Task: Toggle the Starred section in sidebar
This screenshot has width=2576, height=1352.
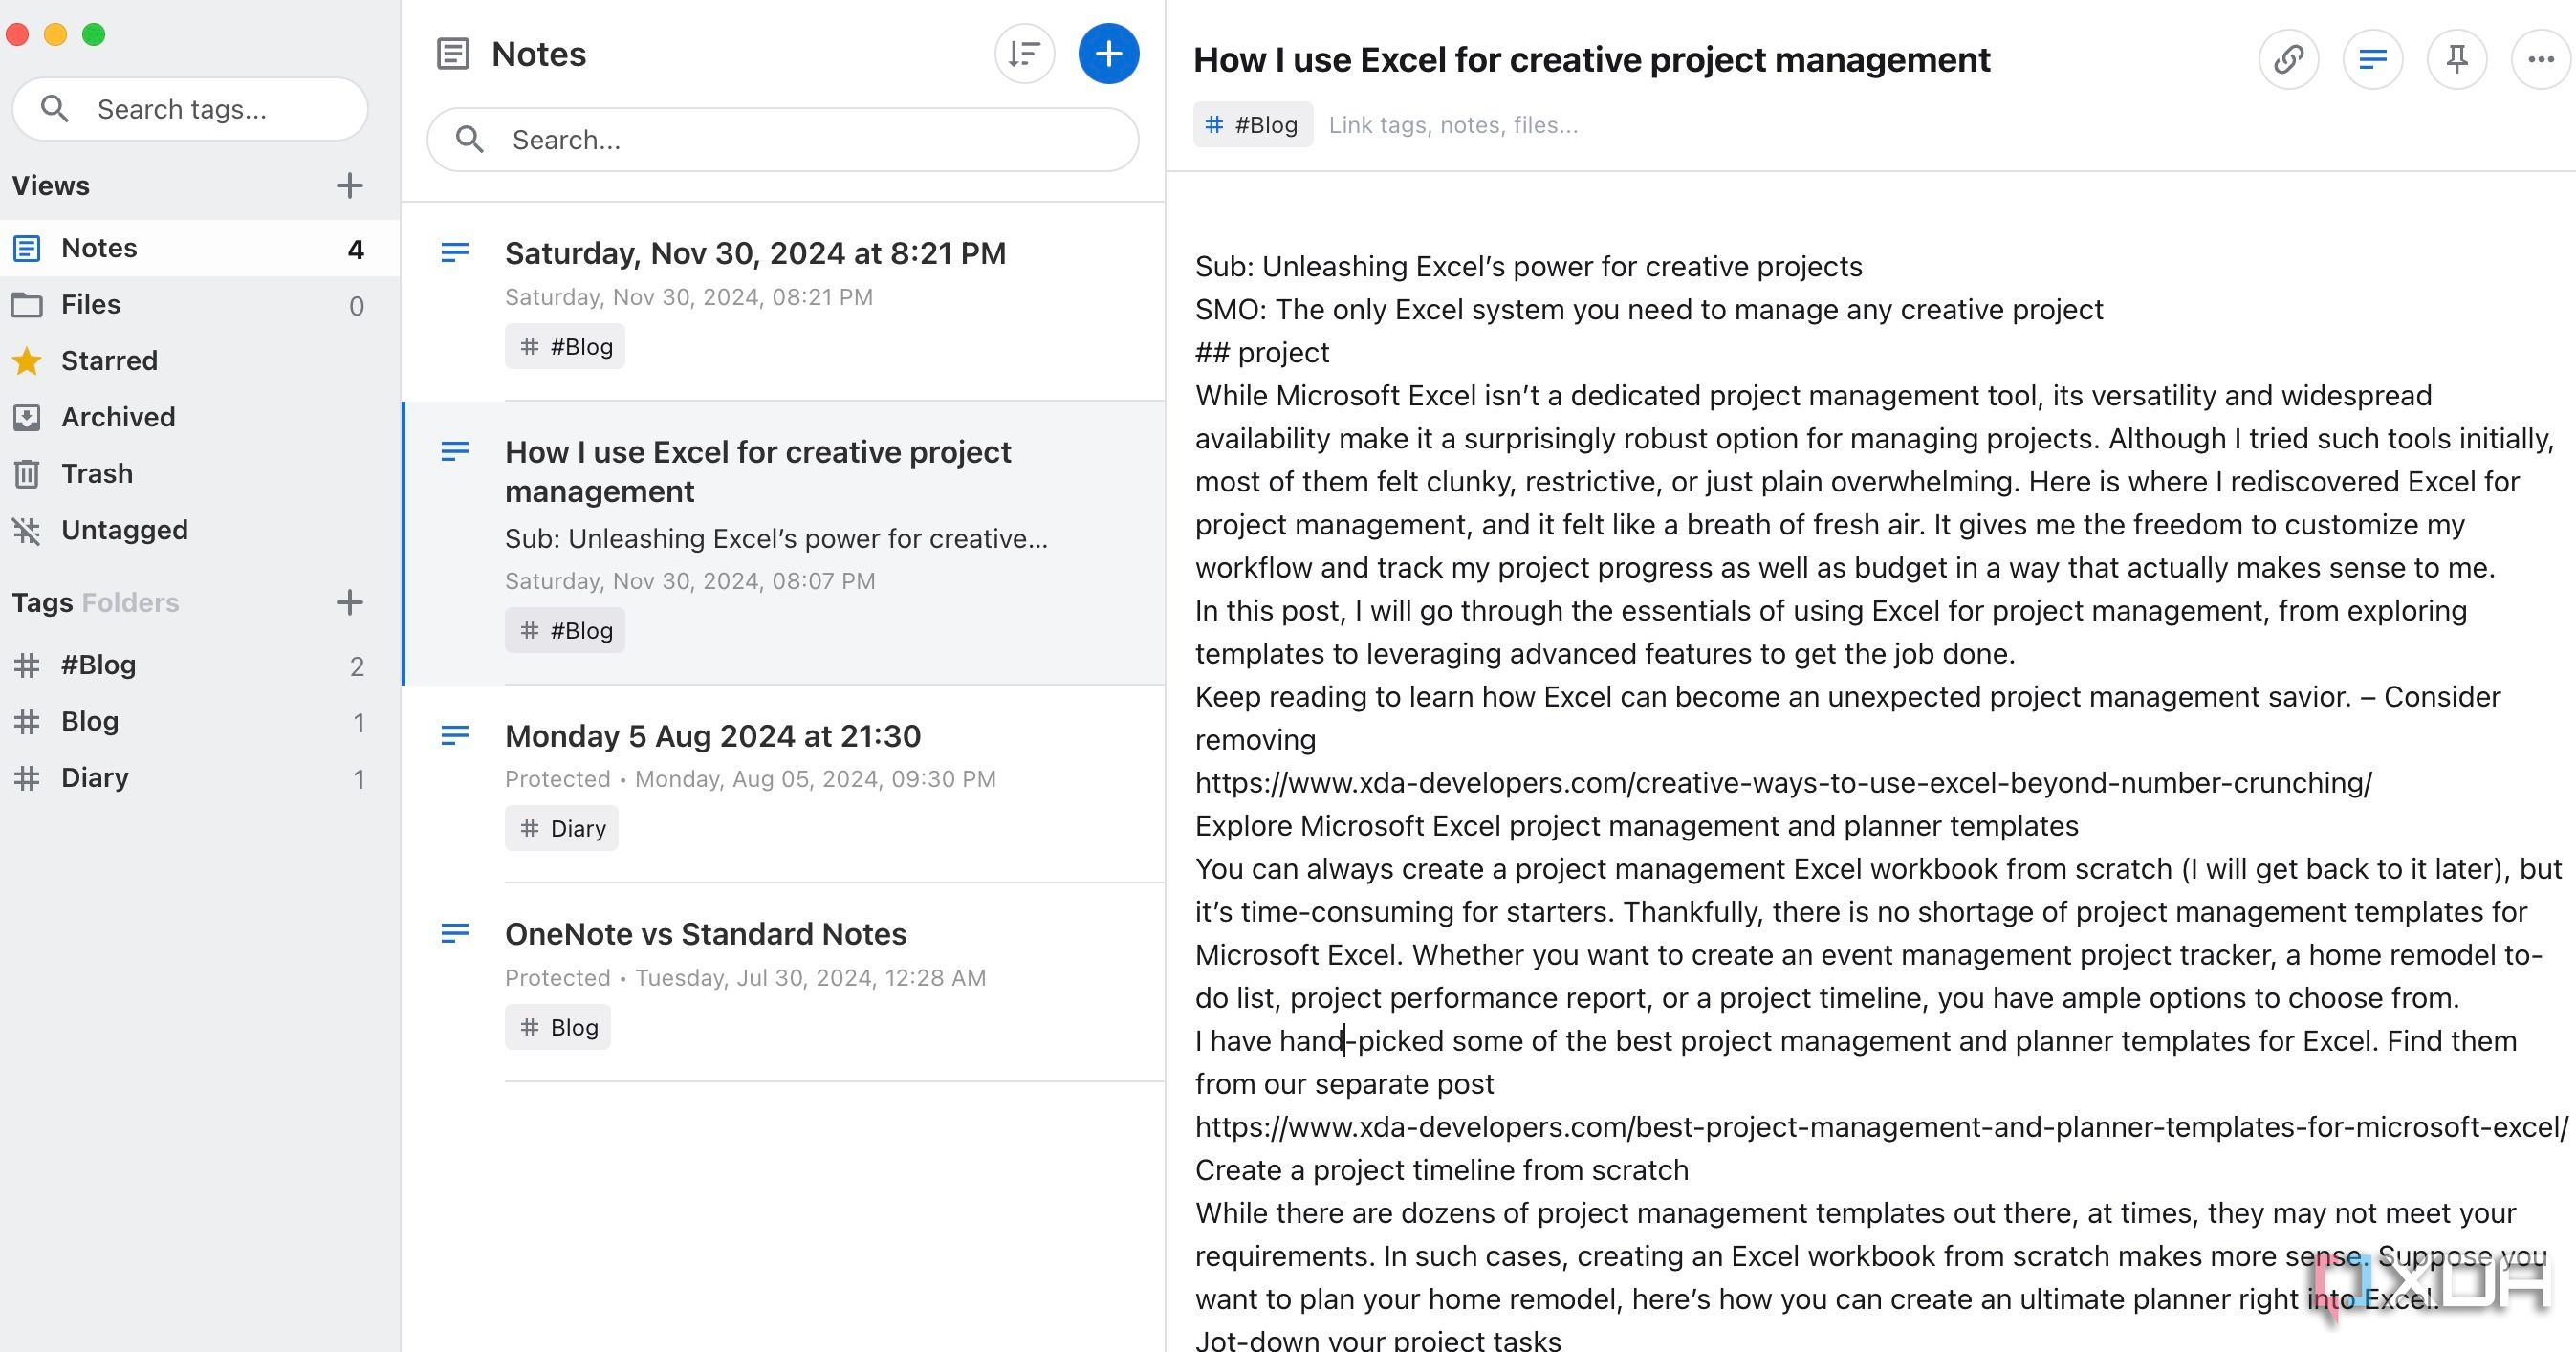Action: click(107, 360)
